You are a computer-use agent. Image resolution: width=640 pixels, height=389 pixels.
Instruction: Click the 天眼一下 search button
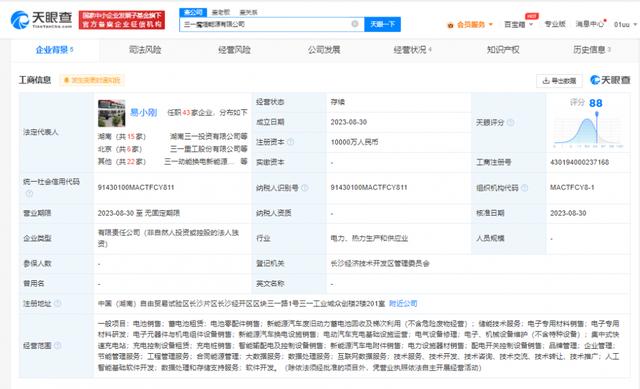(382, 24)
